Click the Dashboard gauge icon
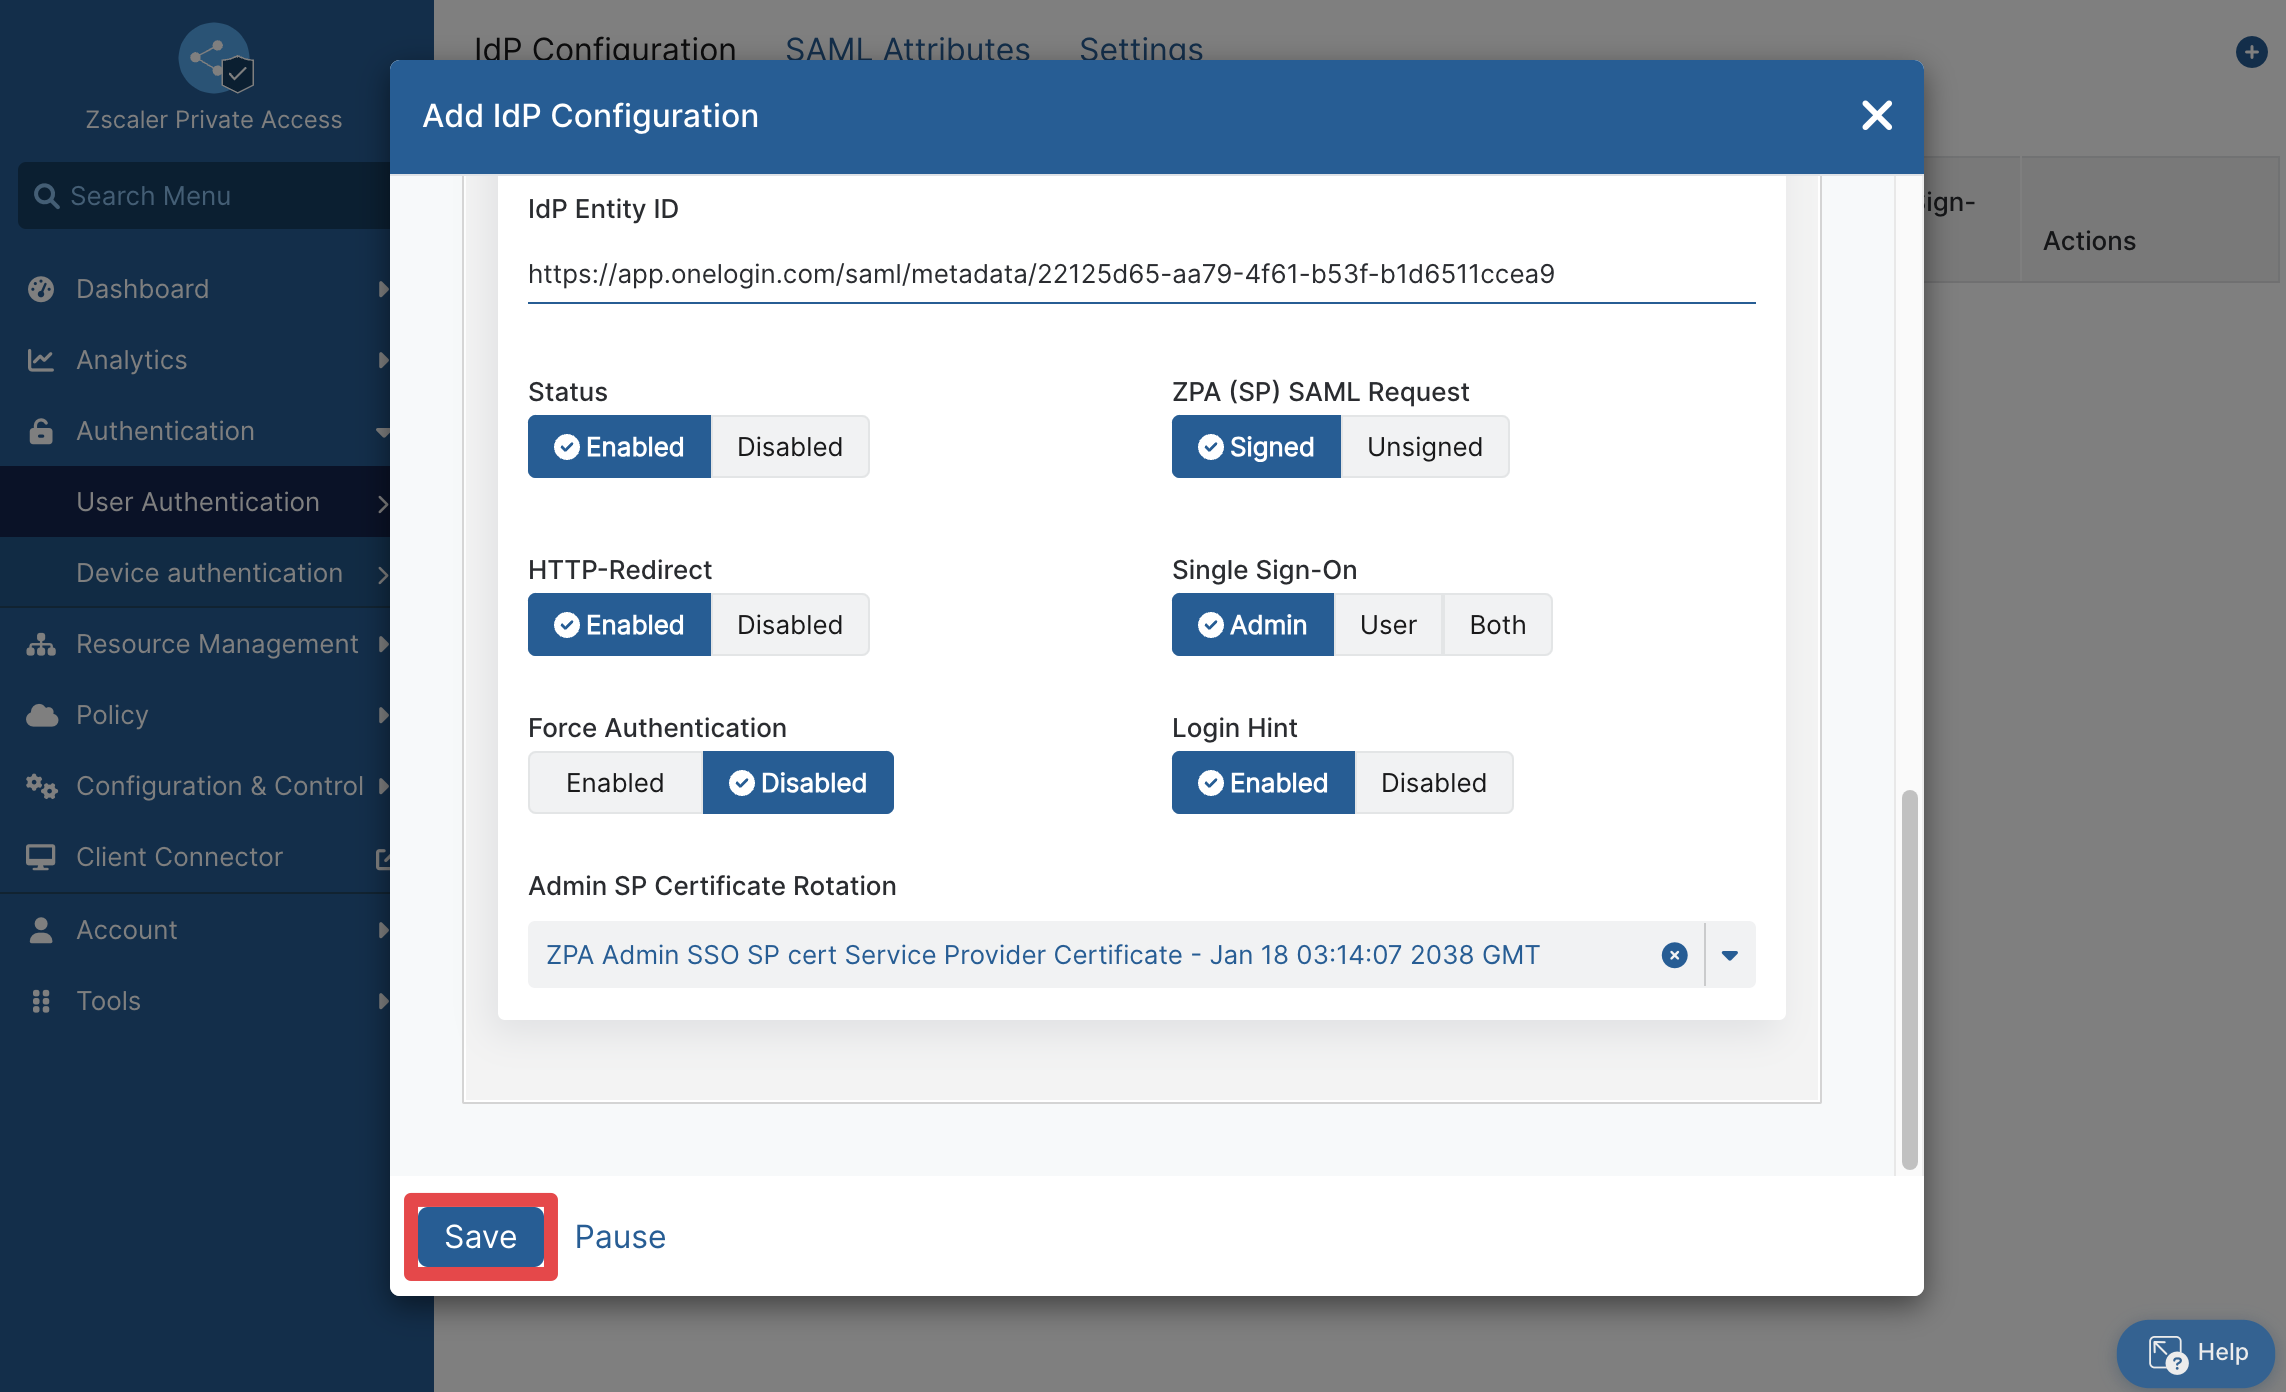Image resolution: width=2286 pixels, height=1392 pixels. 41,289
